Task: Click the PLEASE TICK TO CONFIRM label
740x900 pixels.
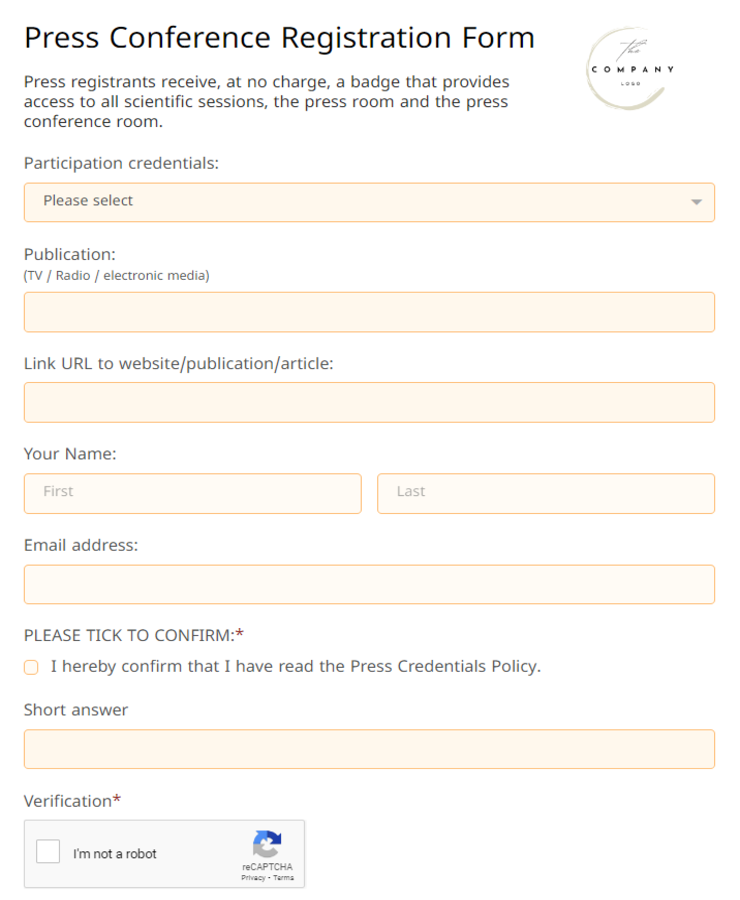Action: point(131,635)
